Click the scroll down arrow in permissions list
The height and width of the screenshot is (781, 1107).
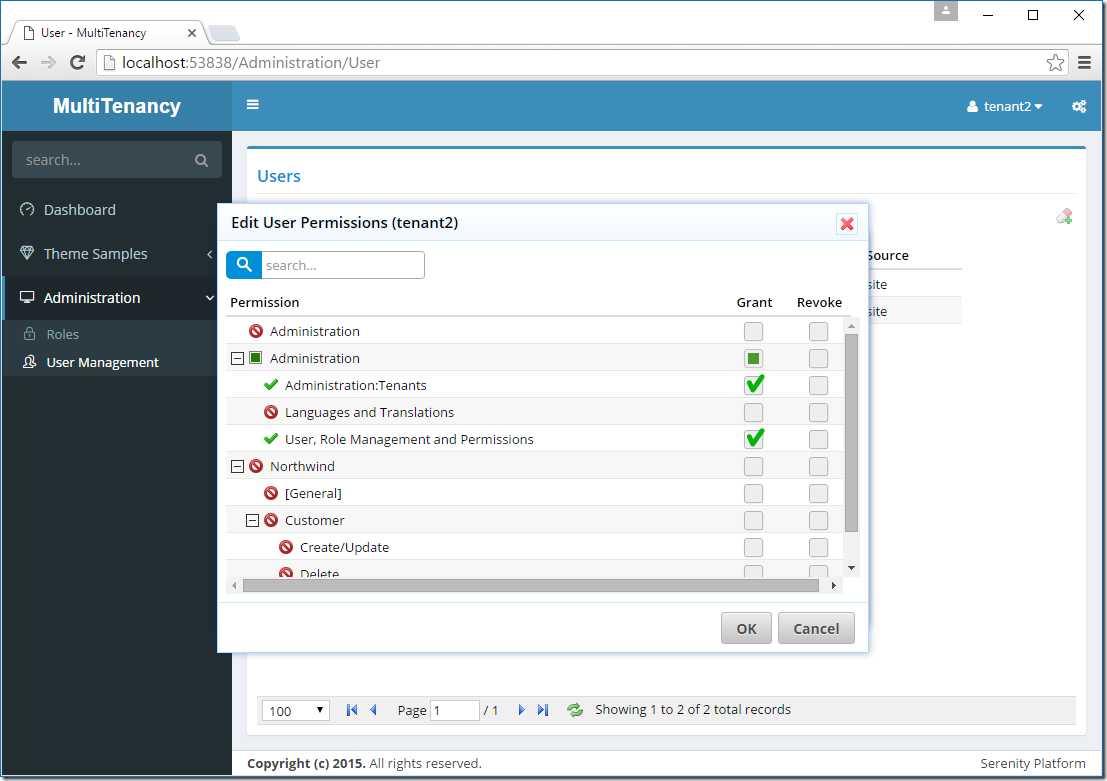tap(851, 568)
